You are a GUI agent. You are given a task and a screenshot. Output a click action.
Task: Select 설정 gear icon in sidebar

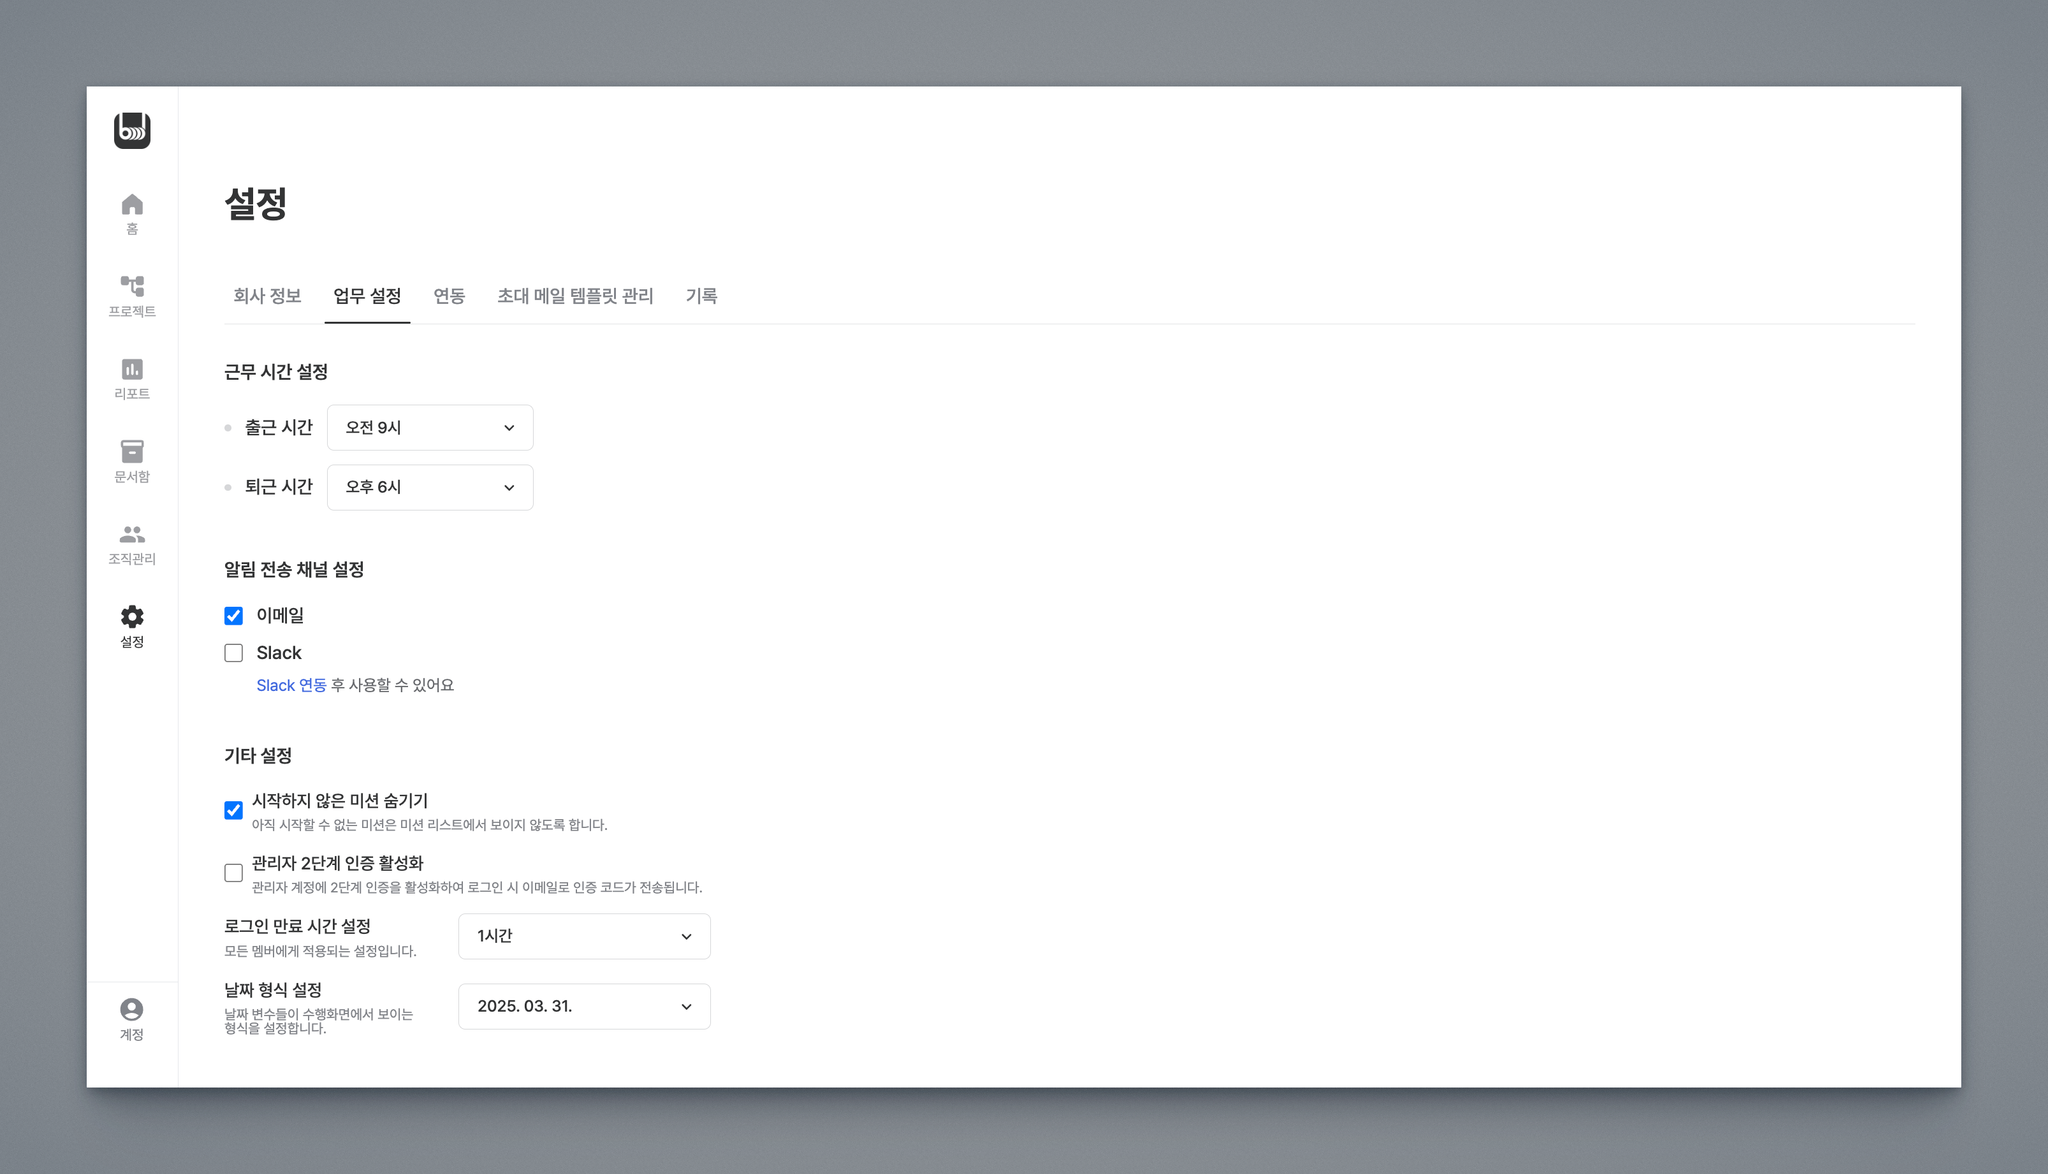point(132,617)
